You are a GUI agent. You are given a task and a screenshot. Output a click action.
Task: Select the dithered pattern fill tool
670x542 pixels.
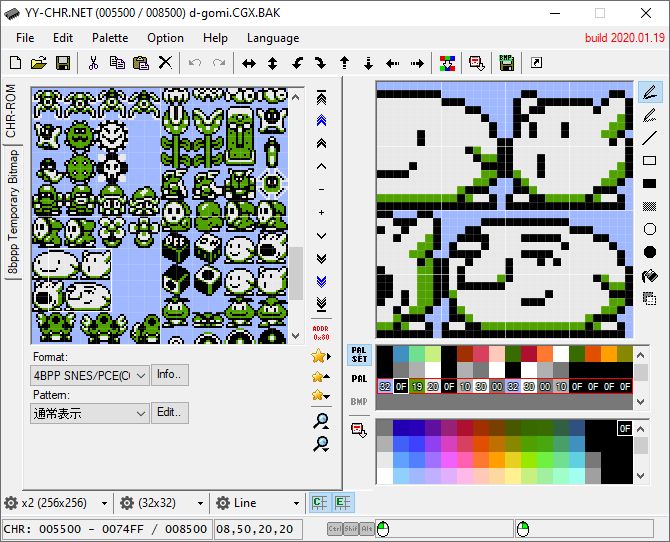(649, 207)
